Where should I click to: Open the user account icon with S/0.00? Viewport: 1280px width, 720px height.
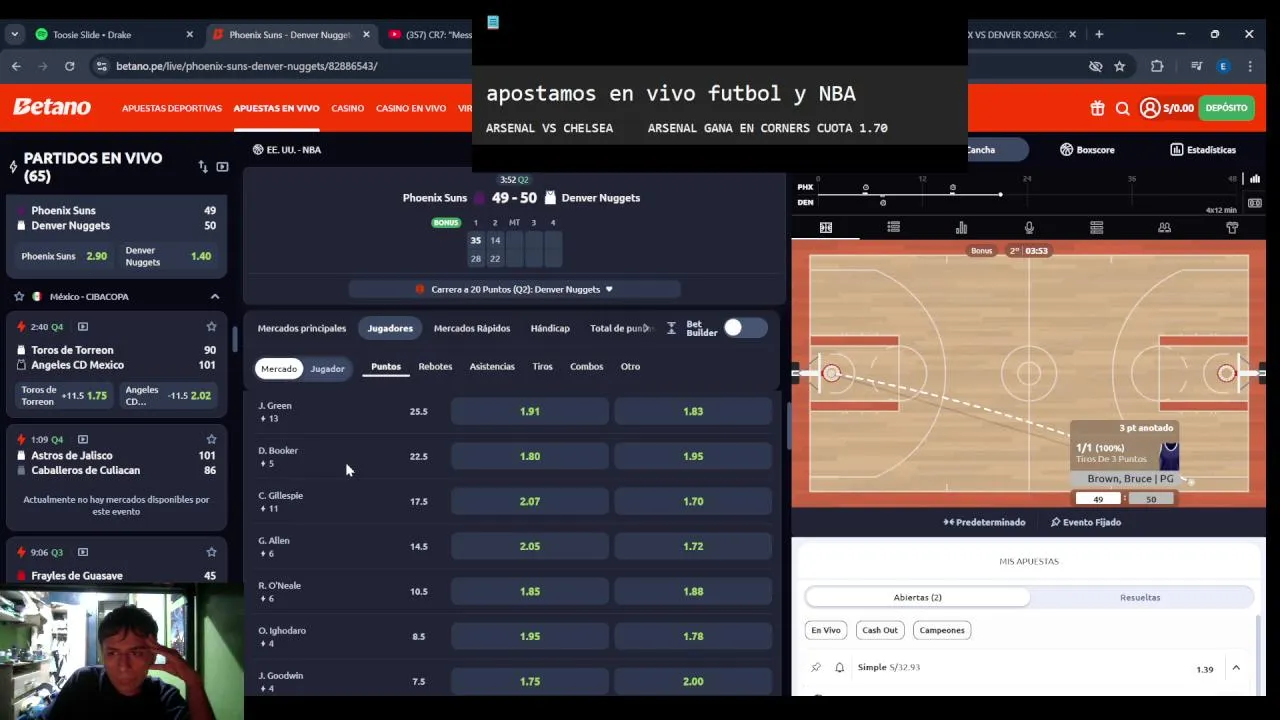pos(1167,108)
